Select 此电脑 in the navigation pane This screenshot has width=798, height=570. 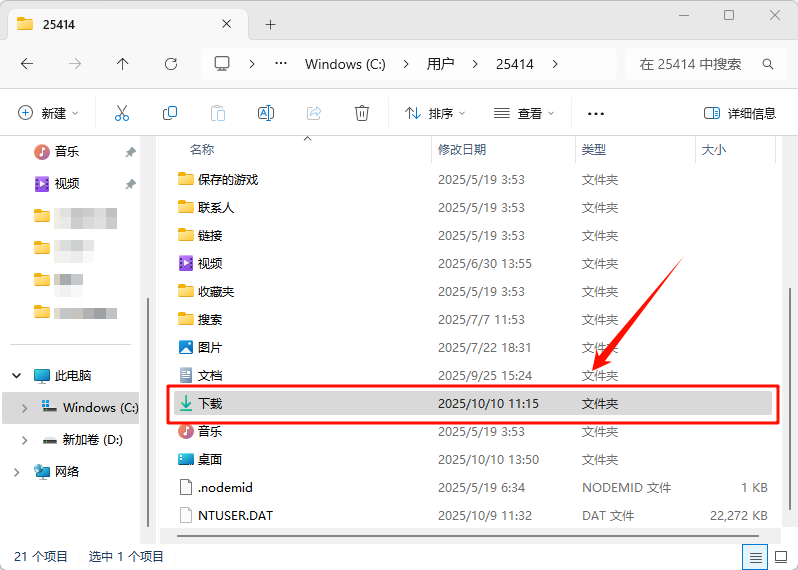[x=73, y=376]
